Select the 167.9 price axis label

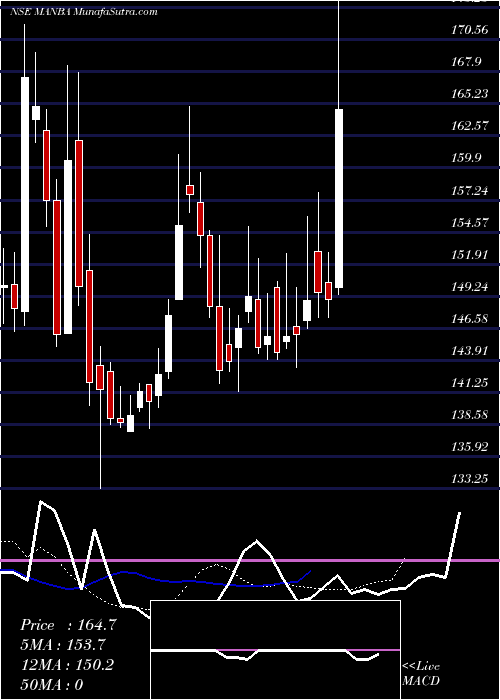[x=466, y=62]
